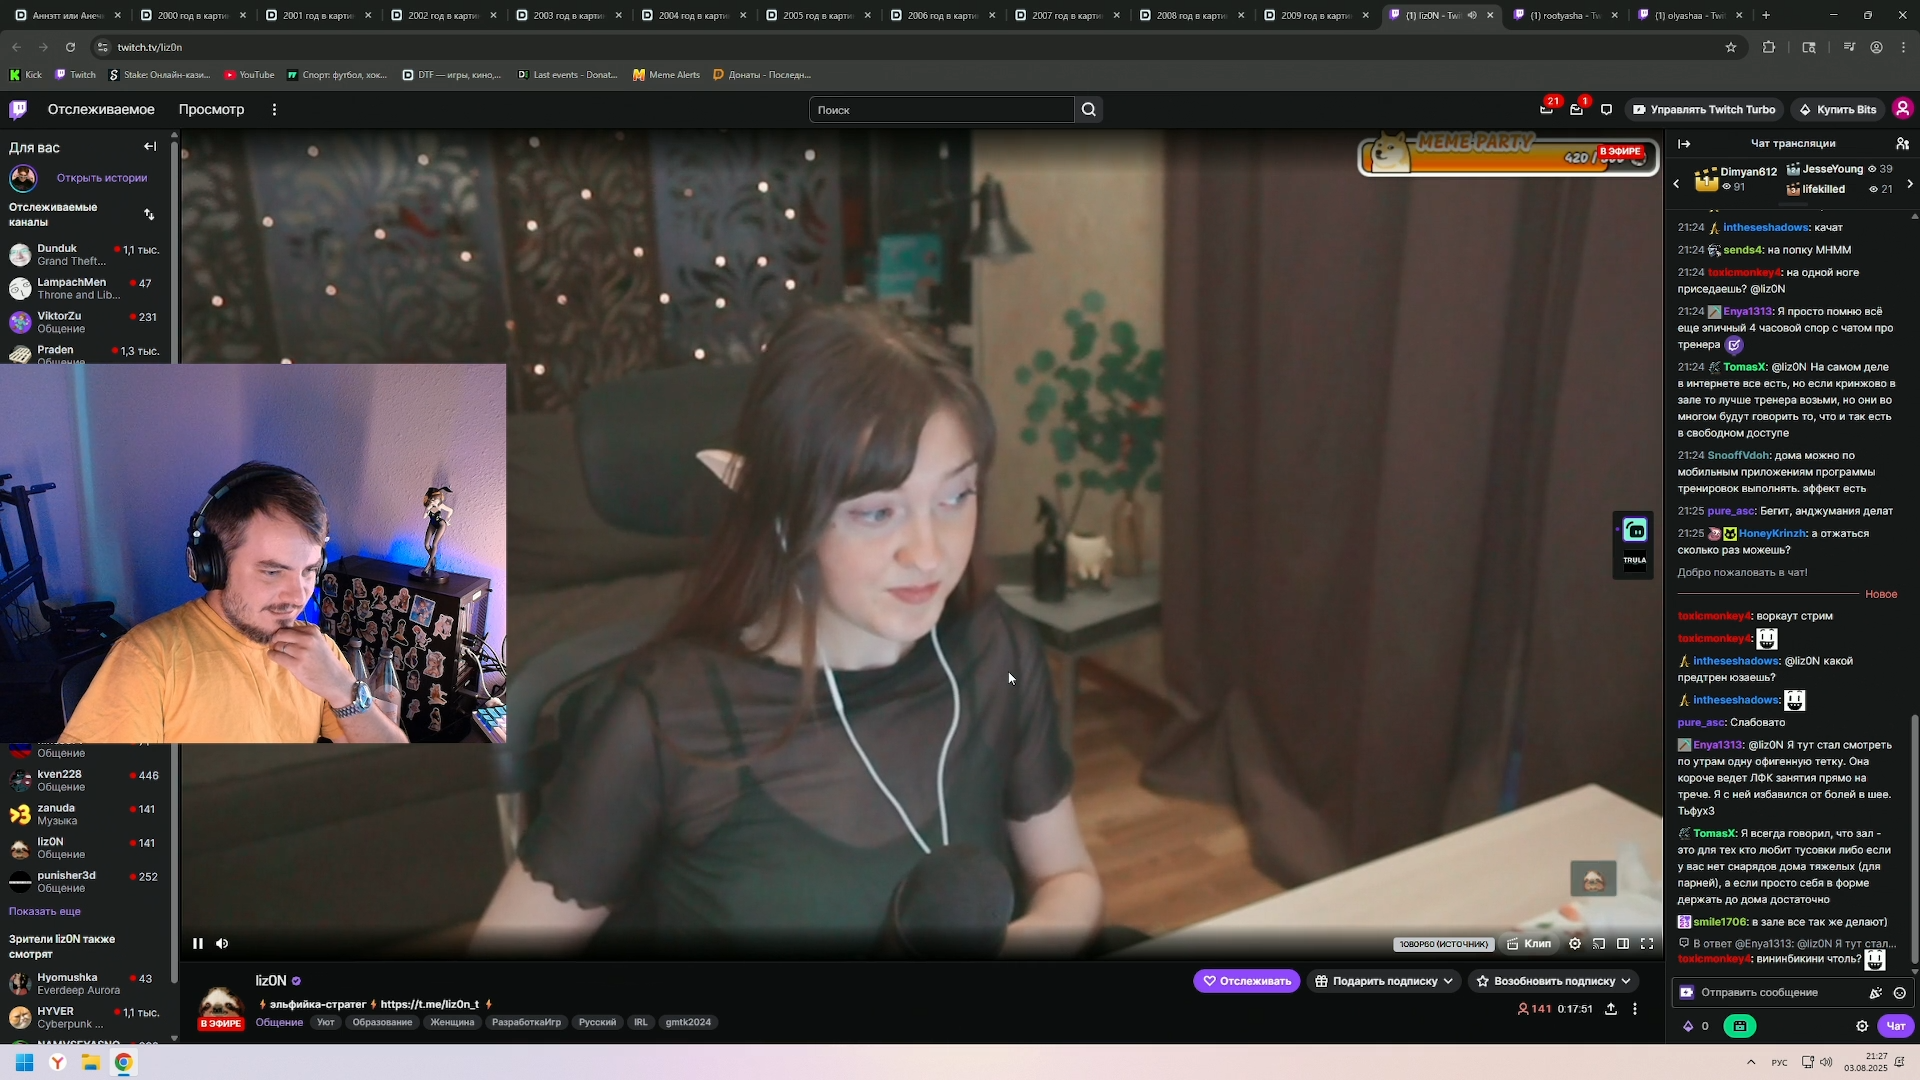This screenshot has height=1080, width=1920.
Task: Create a clip with Клип button
Action: click(x=1529, y=943)
